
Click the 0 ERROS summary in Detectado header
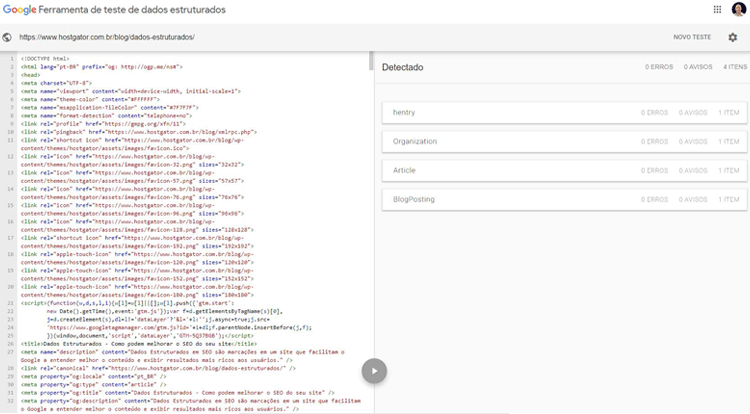[x=659, y=67]
